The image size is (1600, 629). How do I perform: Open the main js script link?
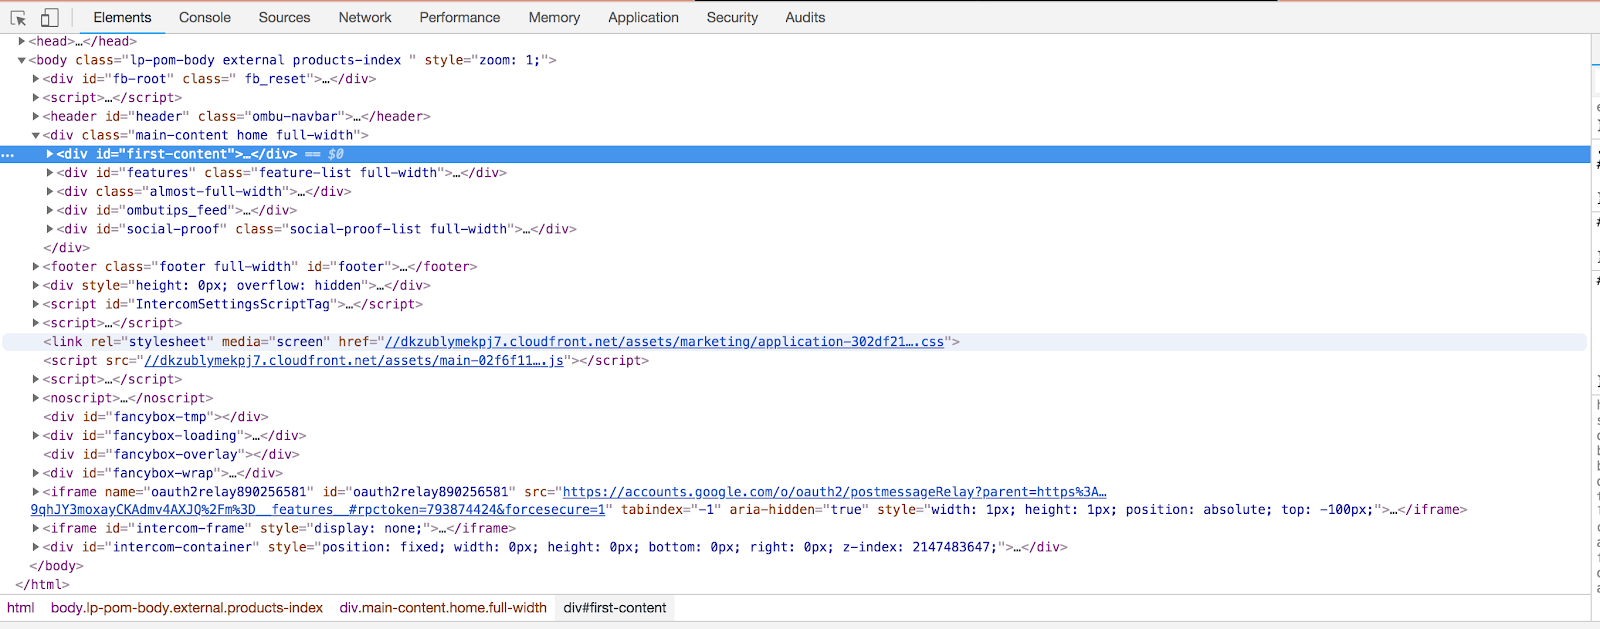click(x=354, y=361)
